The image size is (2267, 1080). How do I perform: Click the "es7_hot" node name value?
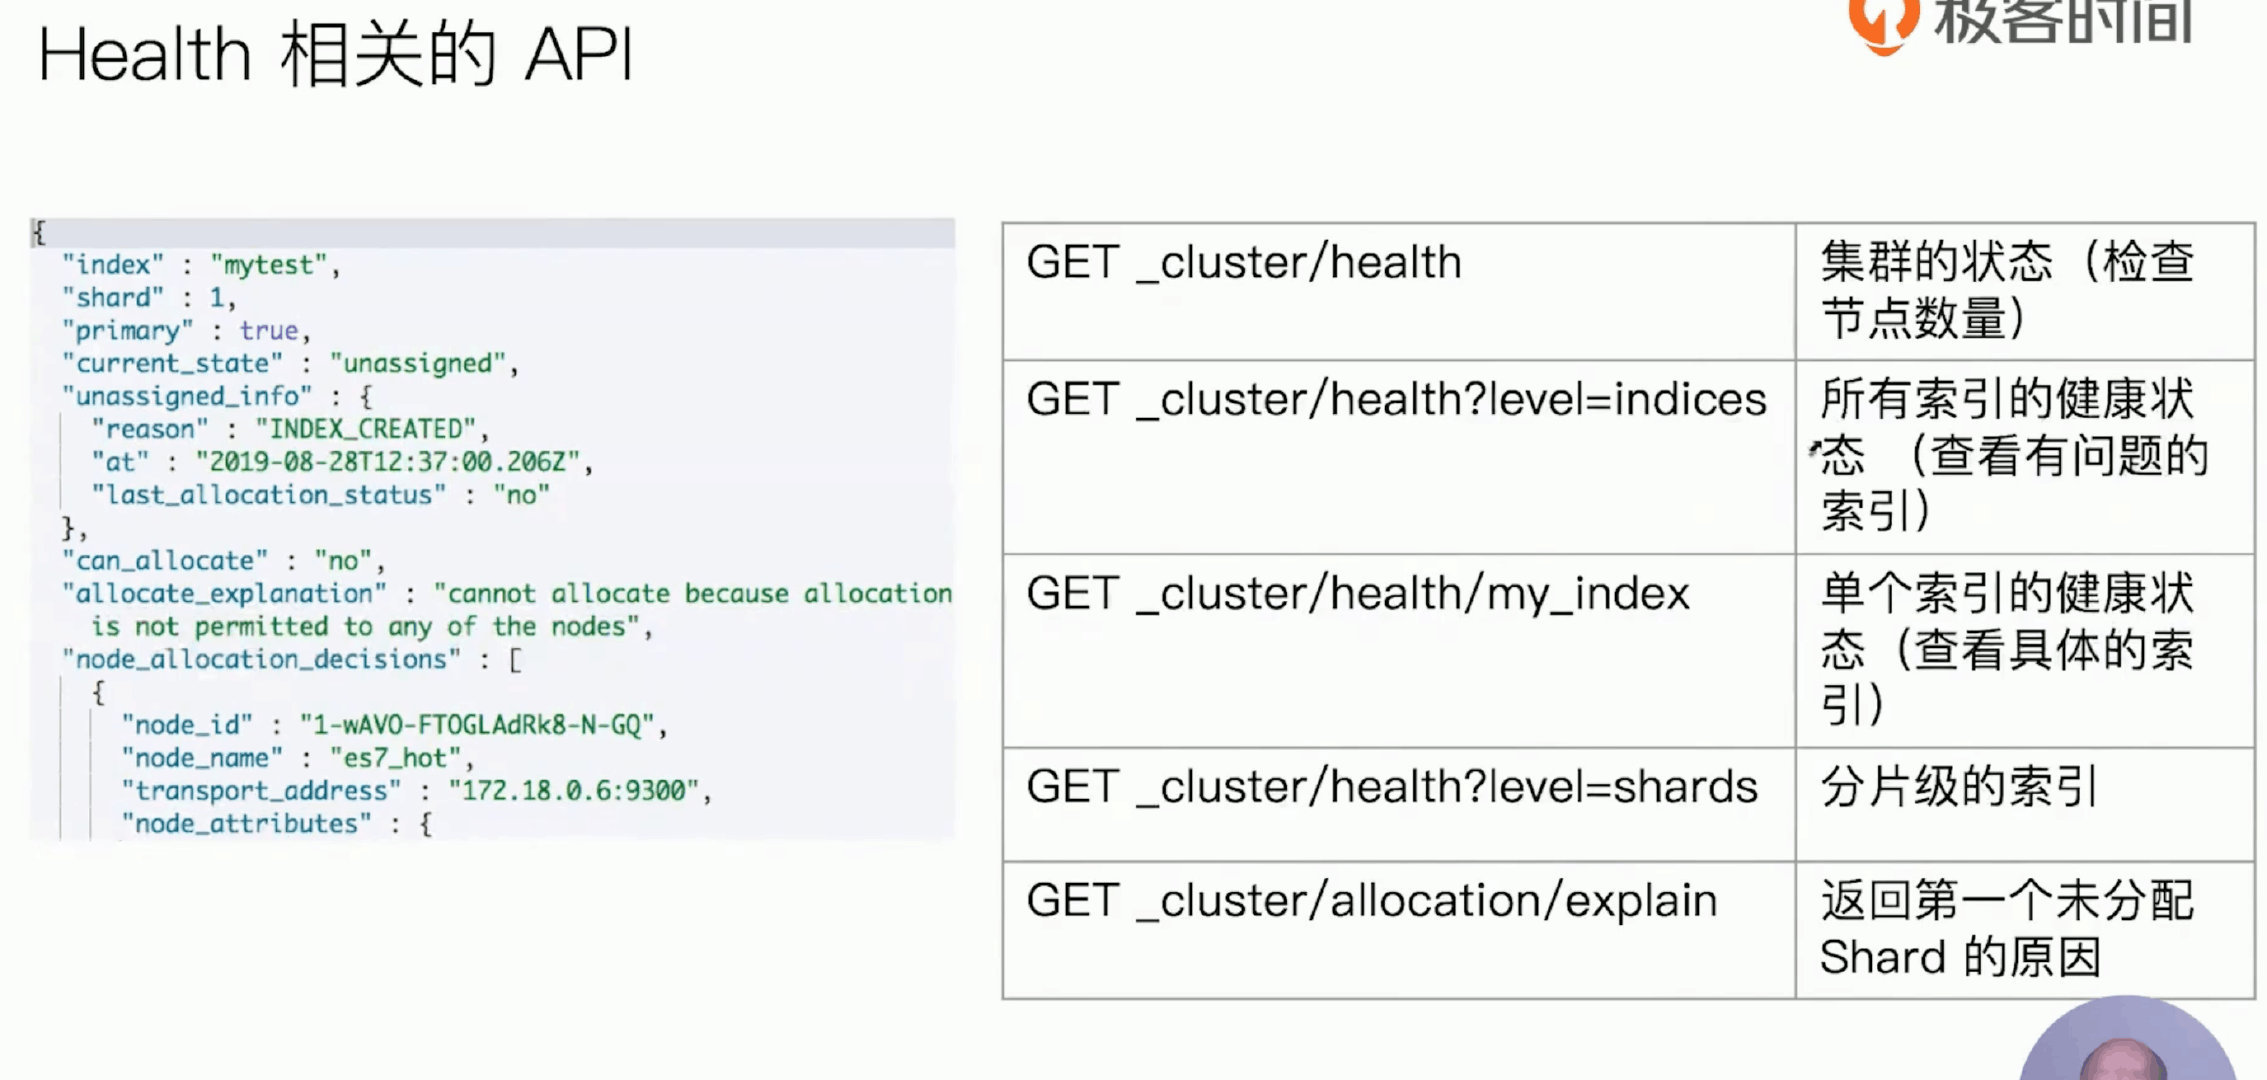tap(395, 758)
